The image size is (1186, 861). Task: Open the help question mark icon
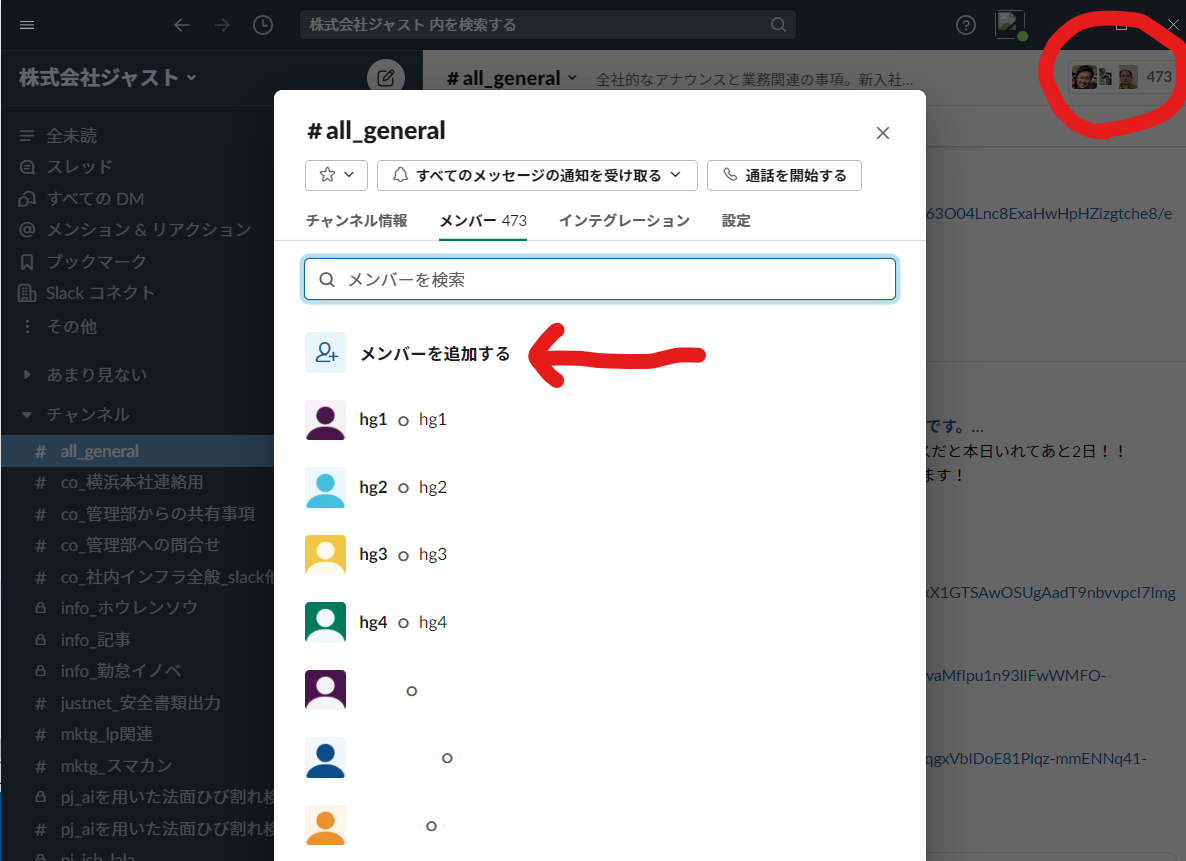965,25
